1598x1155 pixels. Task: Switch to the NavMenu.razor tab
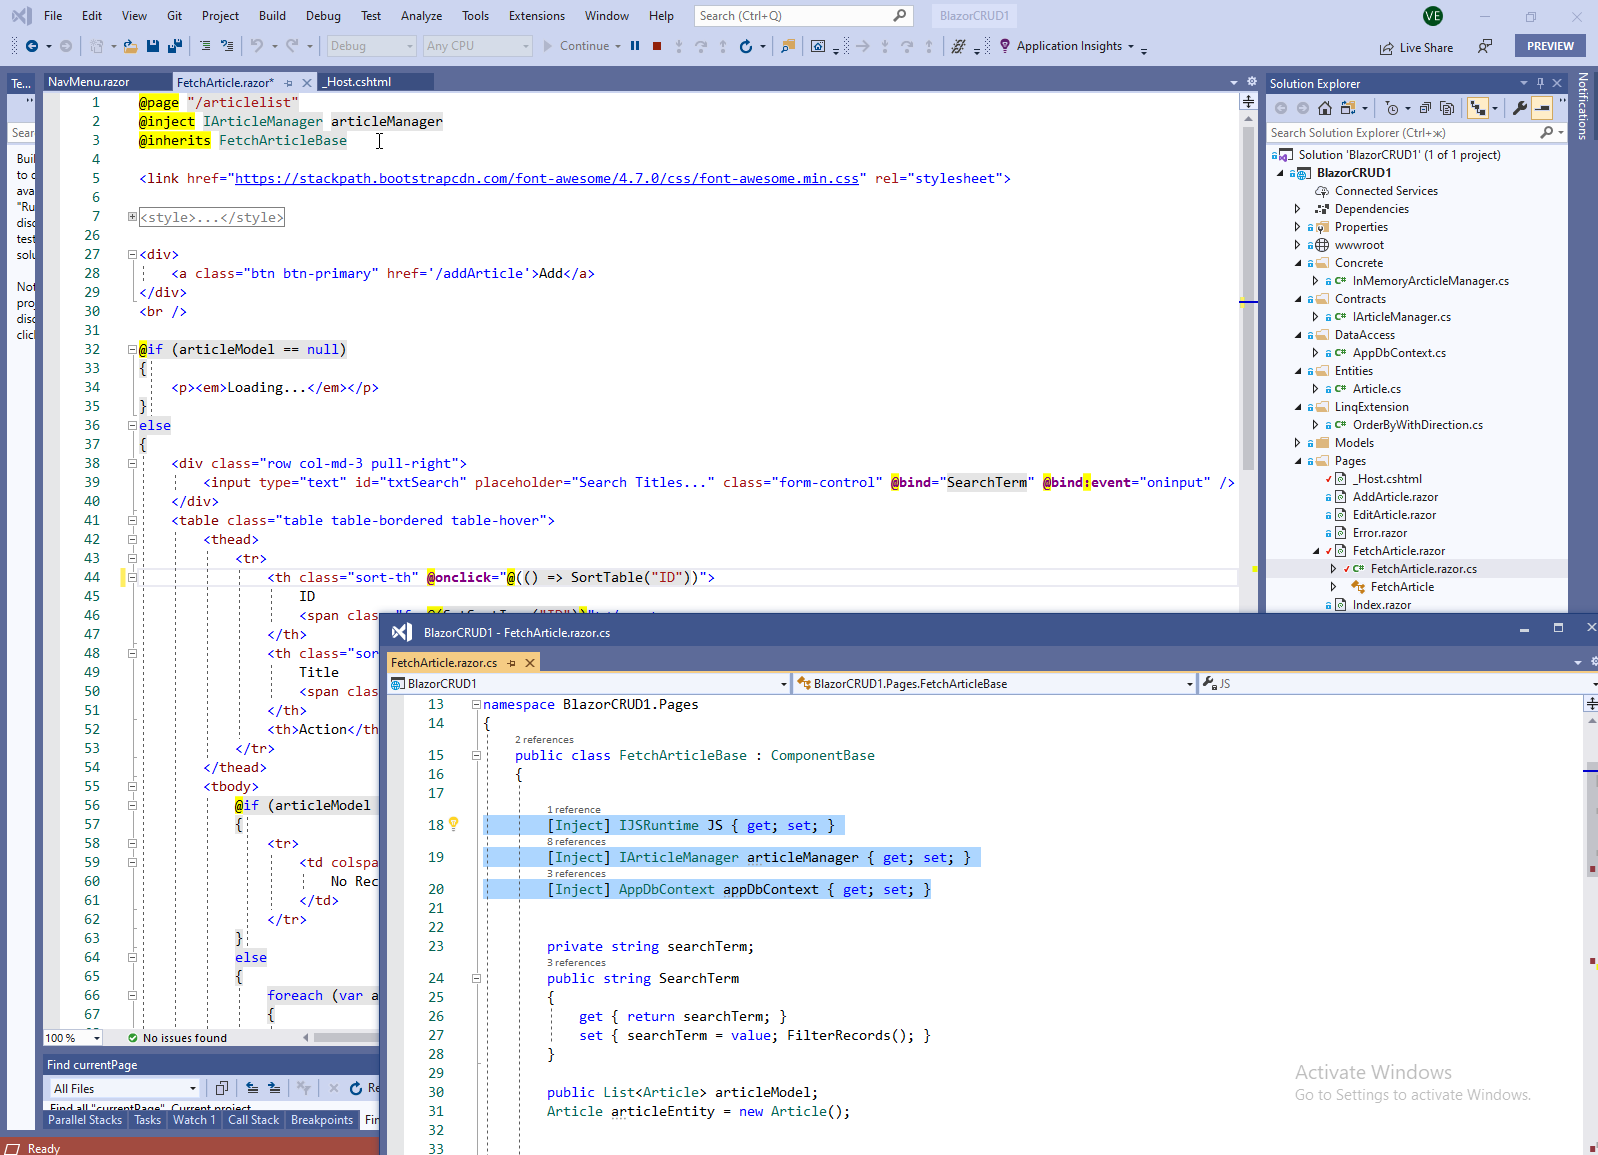[x=89, y=82]
